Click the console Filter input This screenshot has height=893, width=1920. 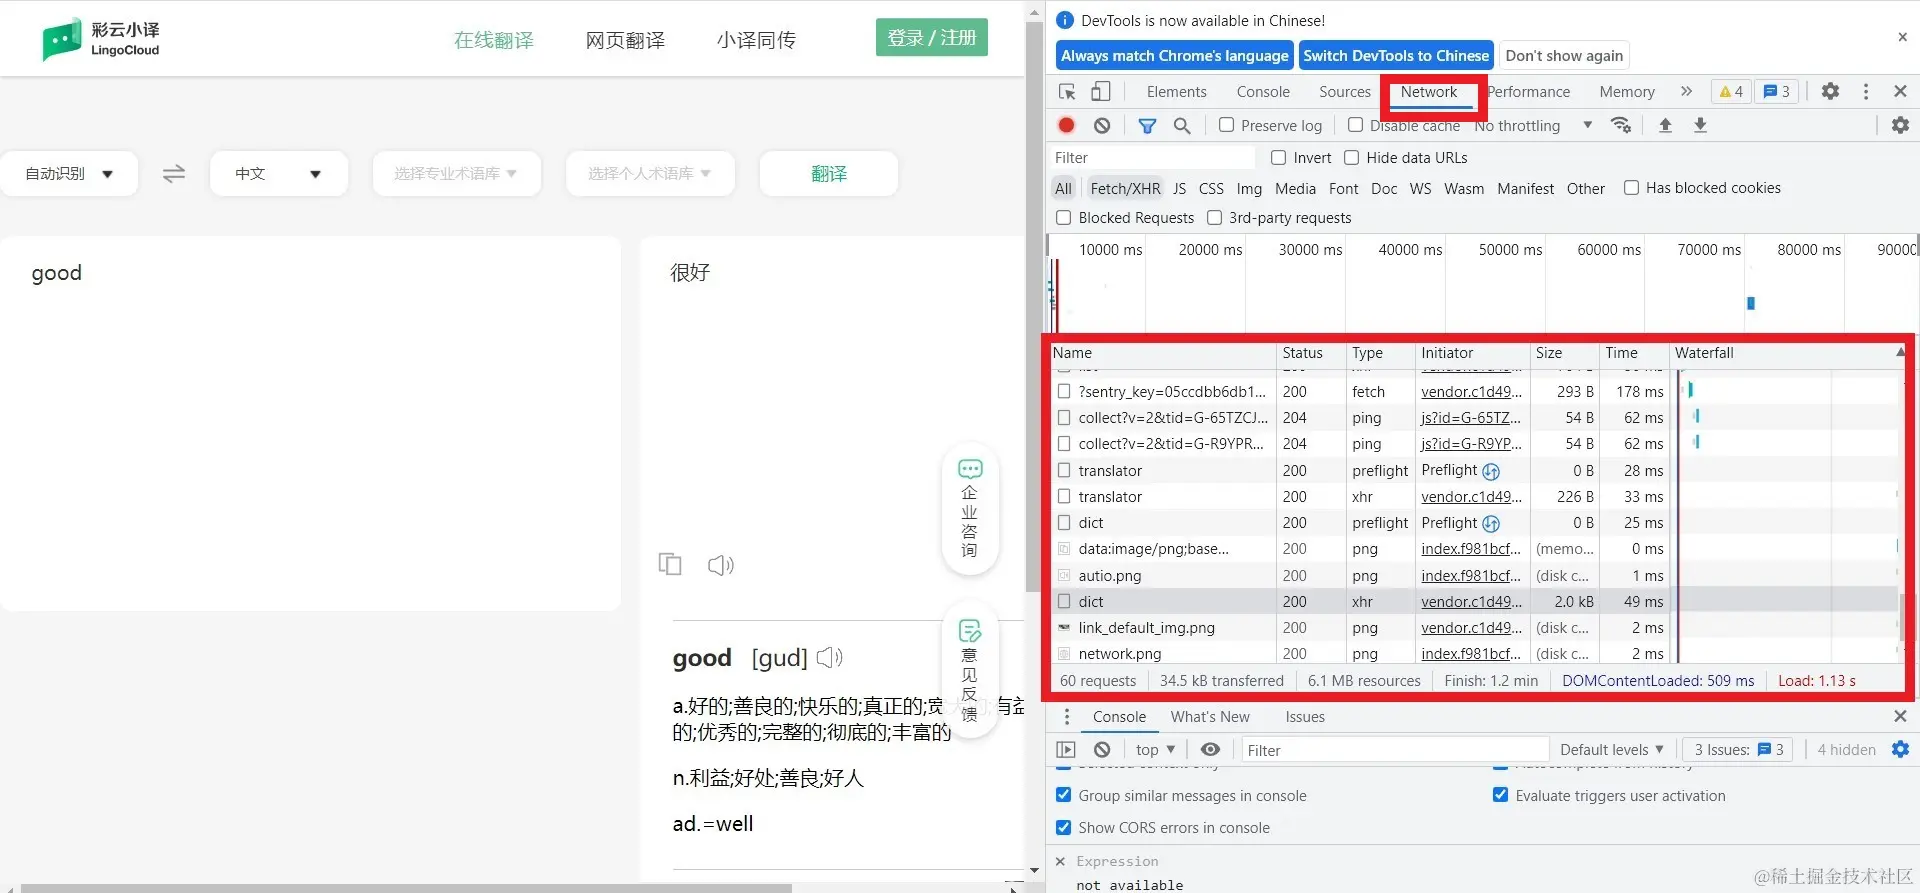[1394, 749]
